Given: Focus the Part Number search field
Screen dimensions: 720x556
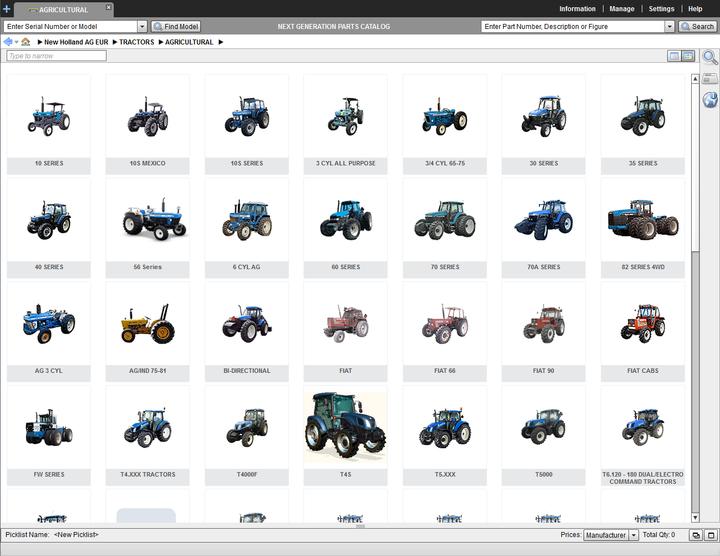Looking at the screenshot, I should pyautogui.click(x=573, y=27).
